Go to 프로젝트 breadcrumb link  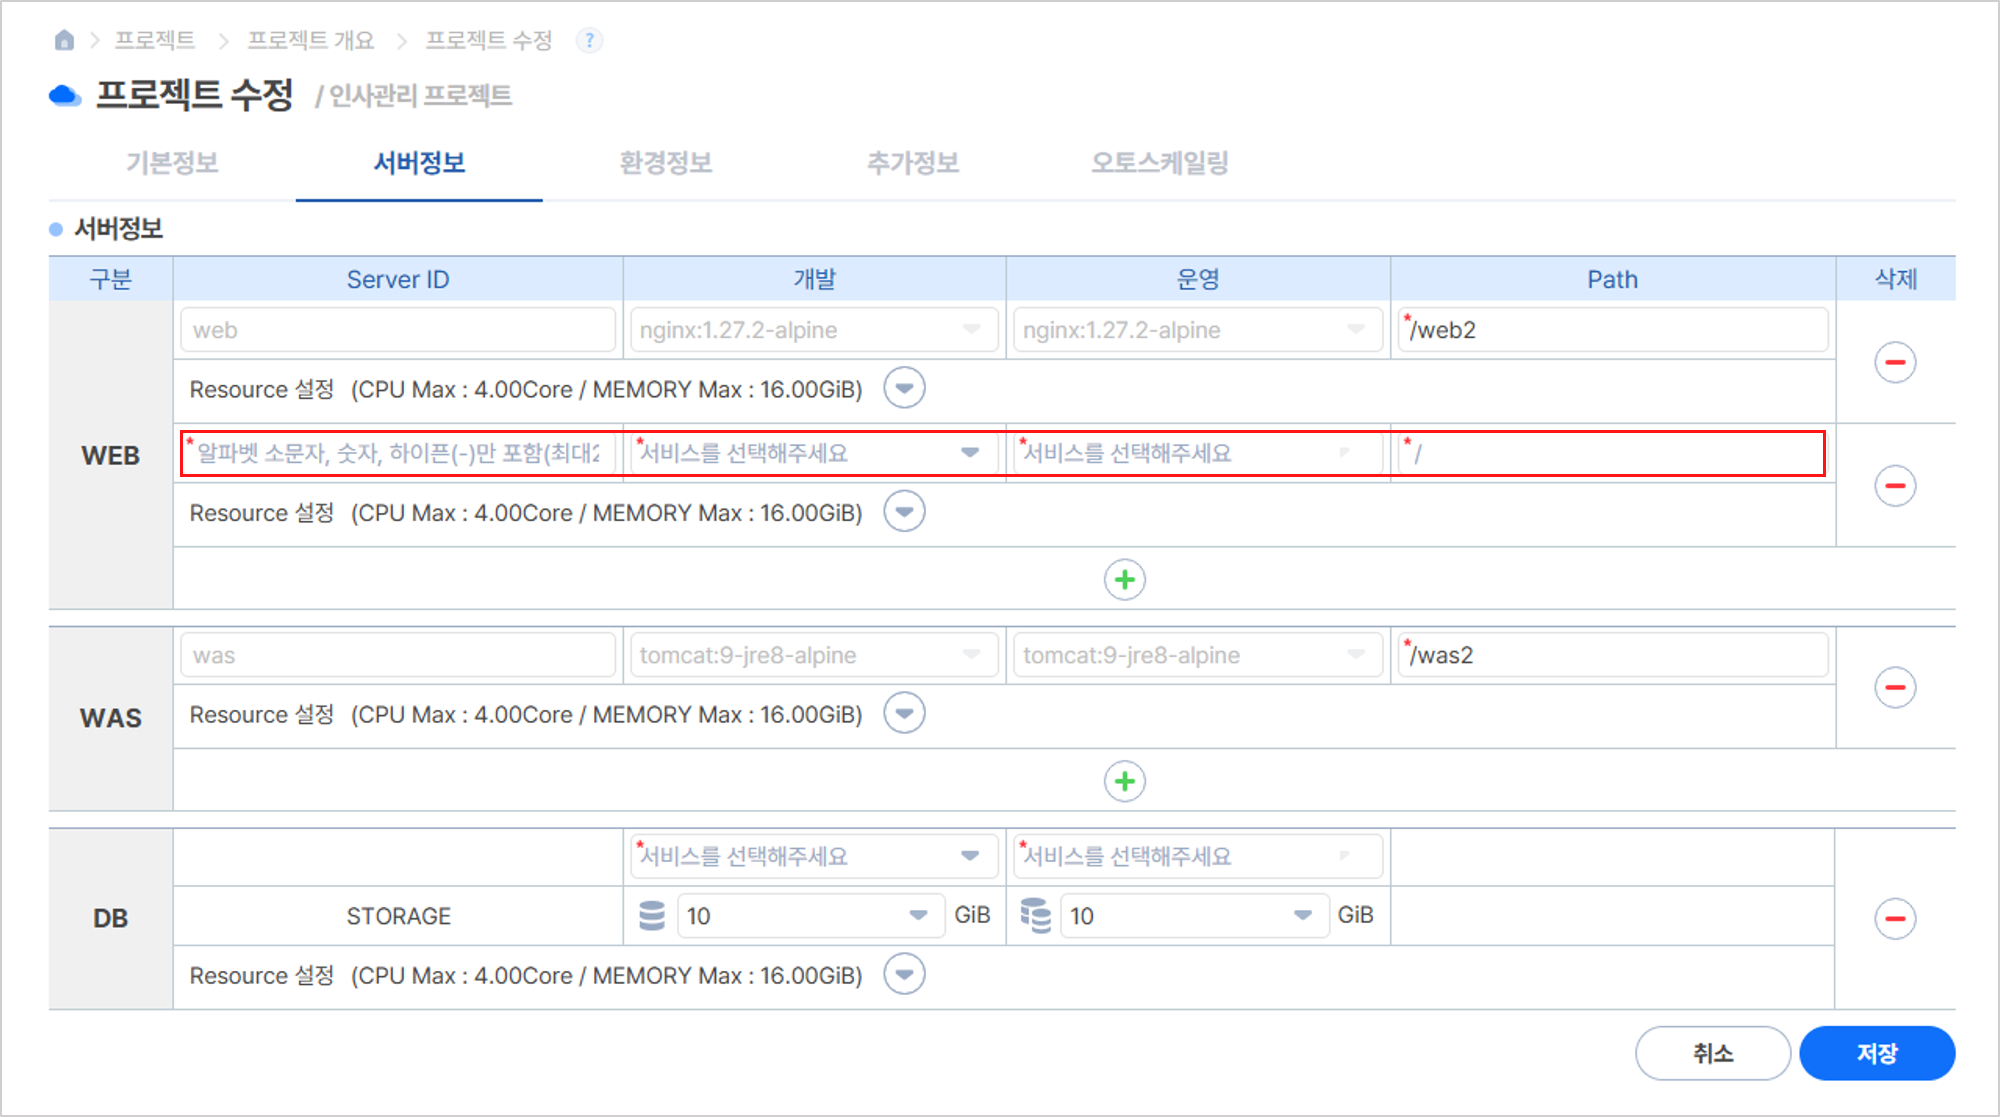155,40
